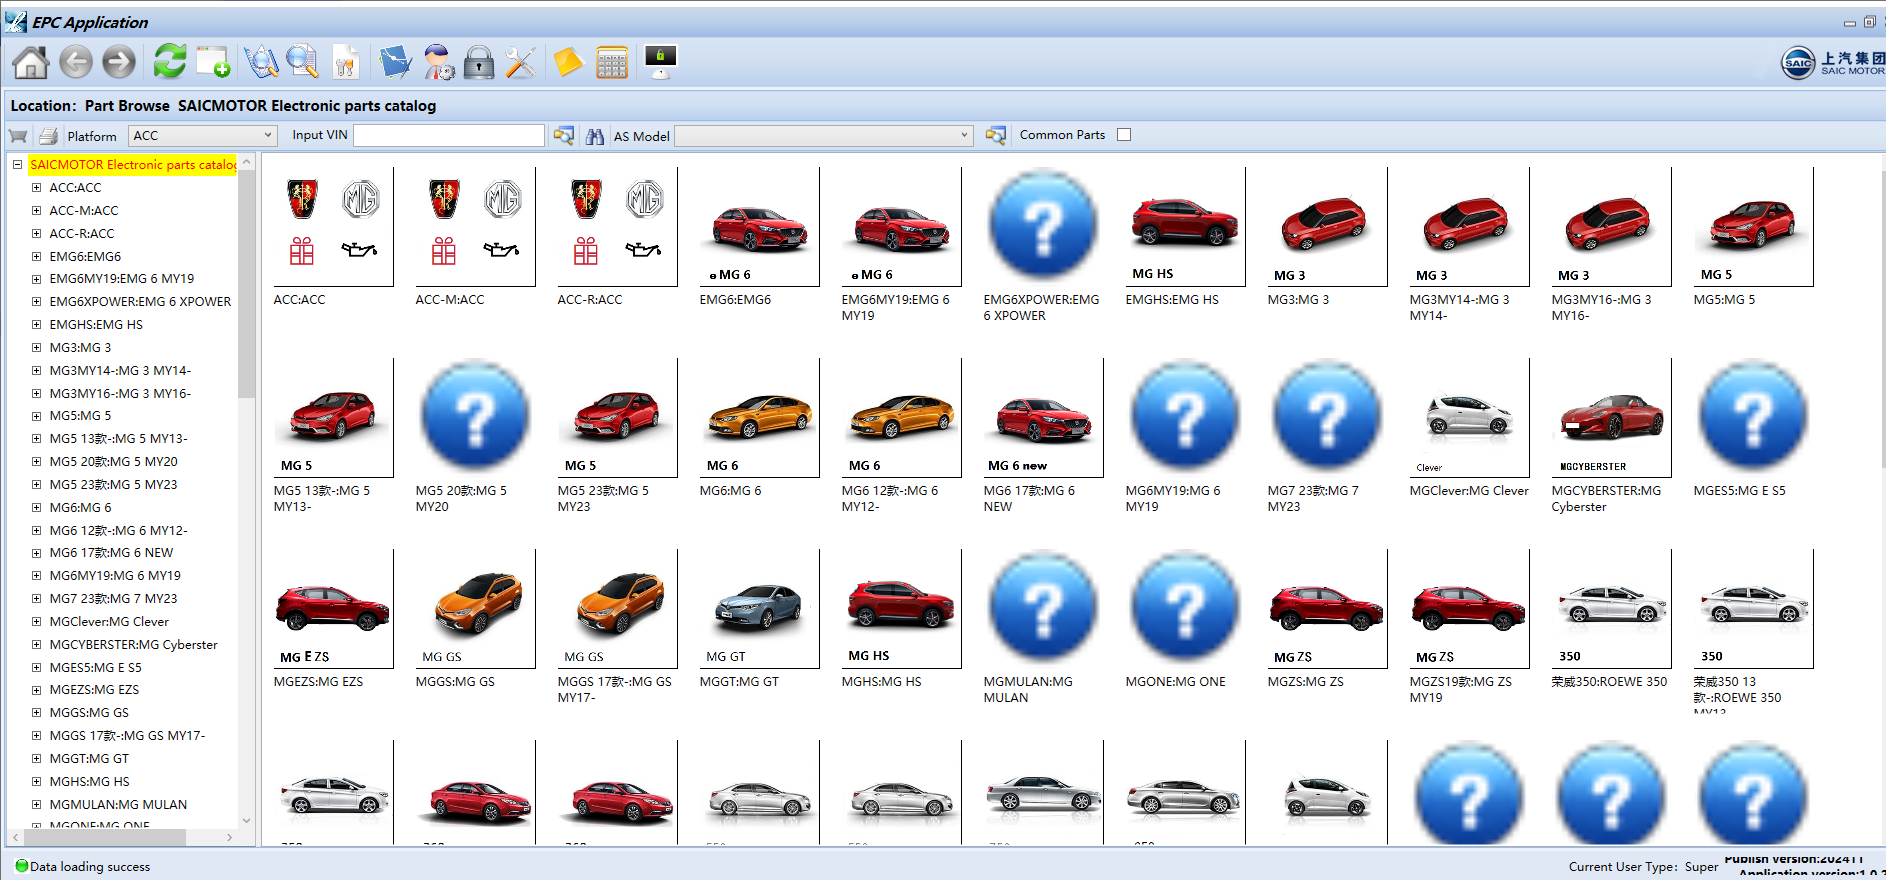Viewport: 1886px width, 880px height.
Task: Expand the EMGHS:EMG HS tree node
Action: pyautogui.click(x=36, y=324)
